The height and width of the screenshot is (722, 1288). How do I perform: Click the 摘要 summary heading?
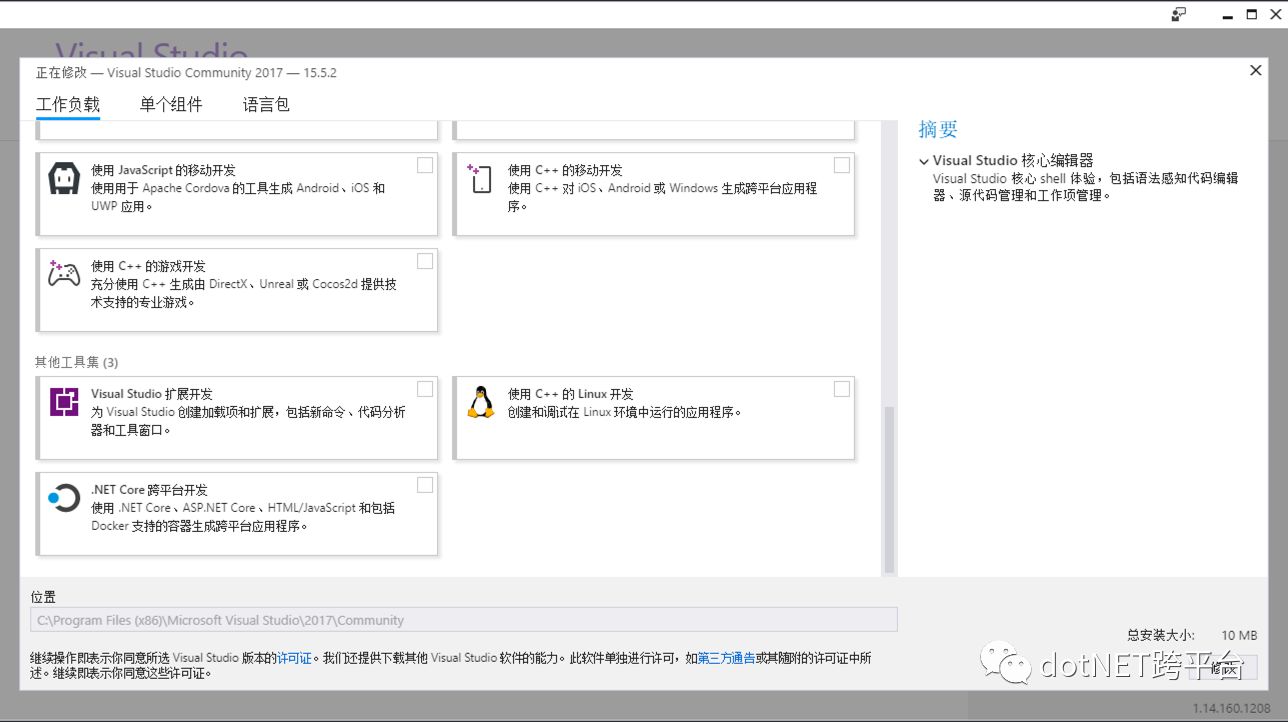[938, 129]
